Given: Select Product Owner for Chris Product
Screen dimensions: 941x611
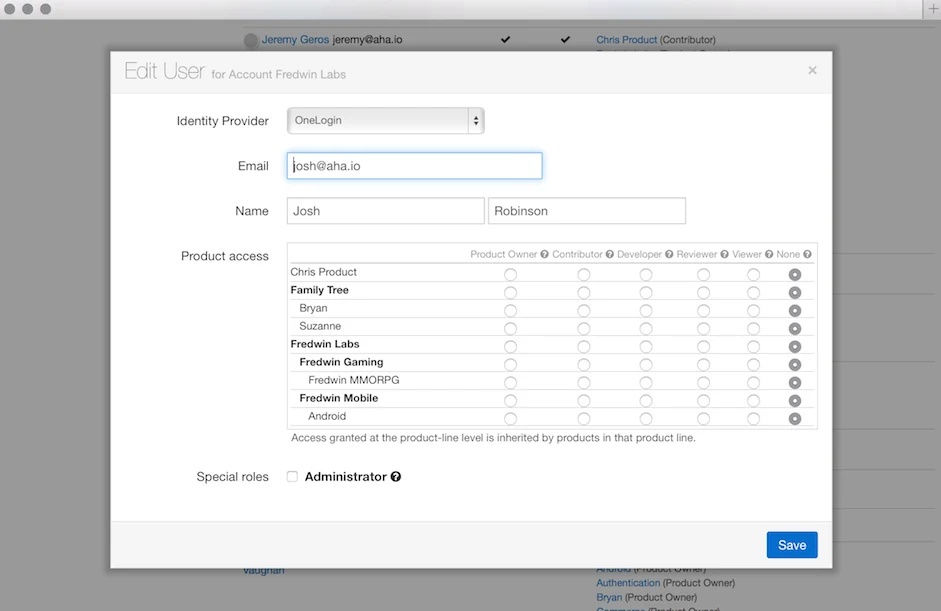Looking at the screenshot, I should tap(510, 274).
